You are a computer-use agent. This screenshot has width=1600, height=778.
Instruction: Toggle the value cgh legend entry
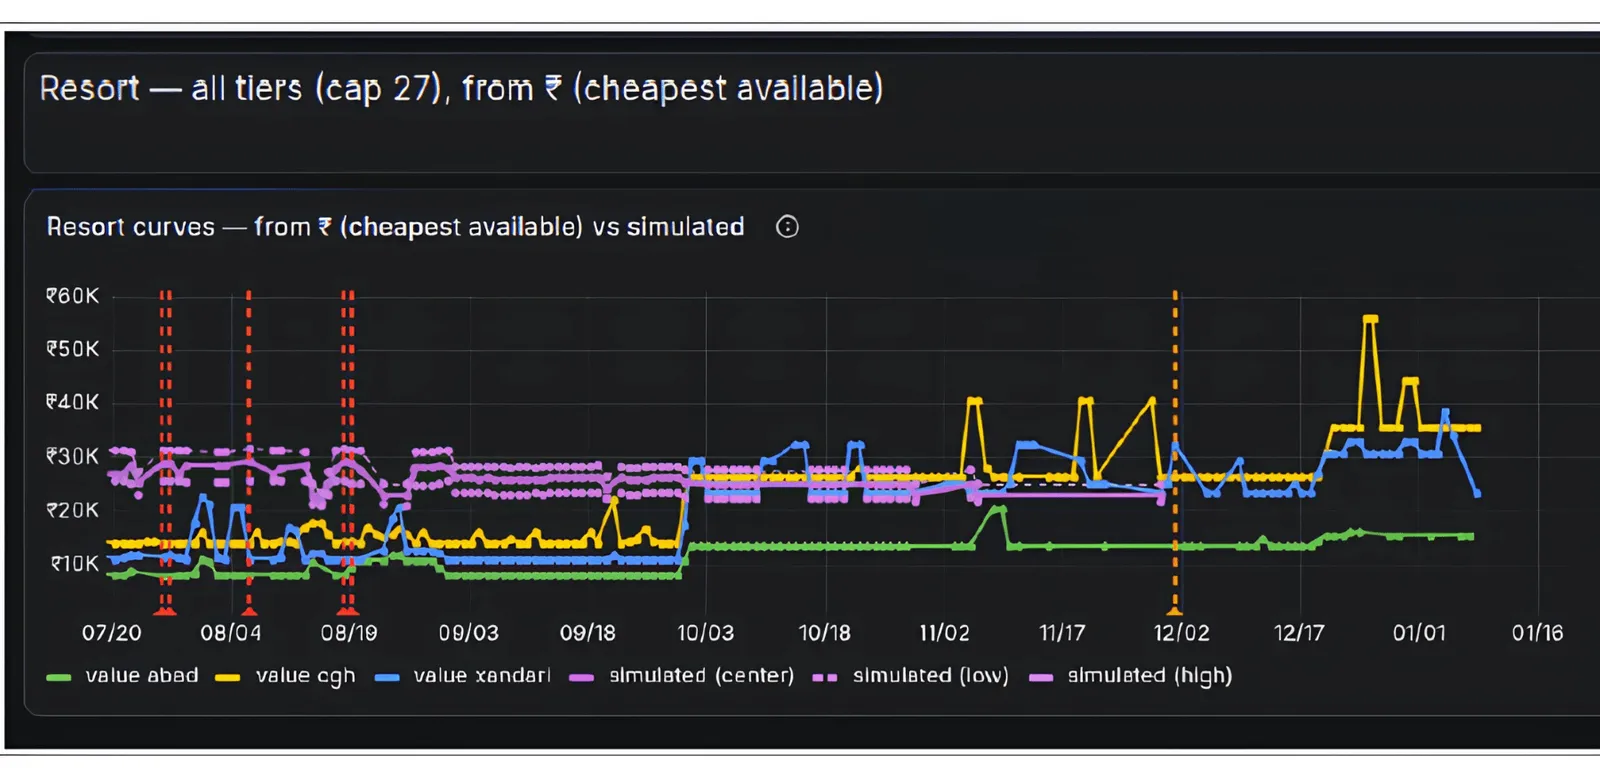point(286,676)
